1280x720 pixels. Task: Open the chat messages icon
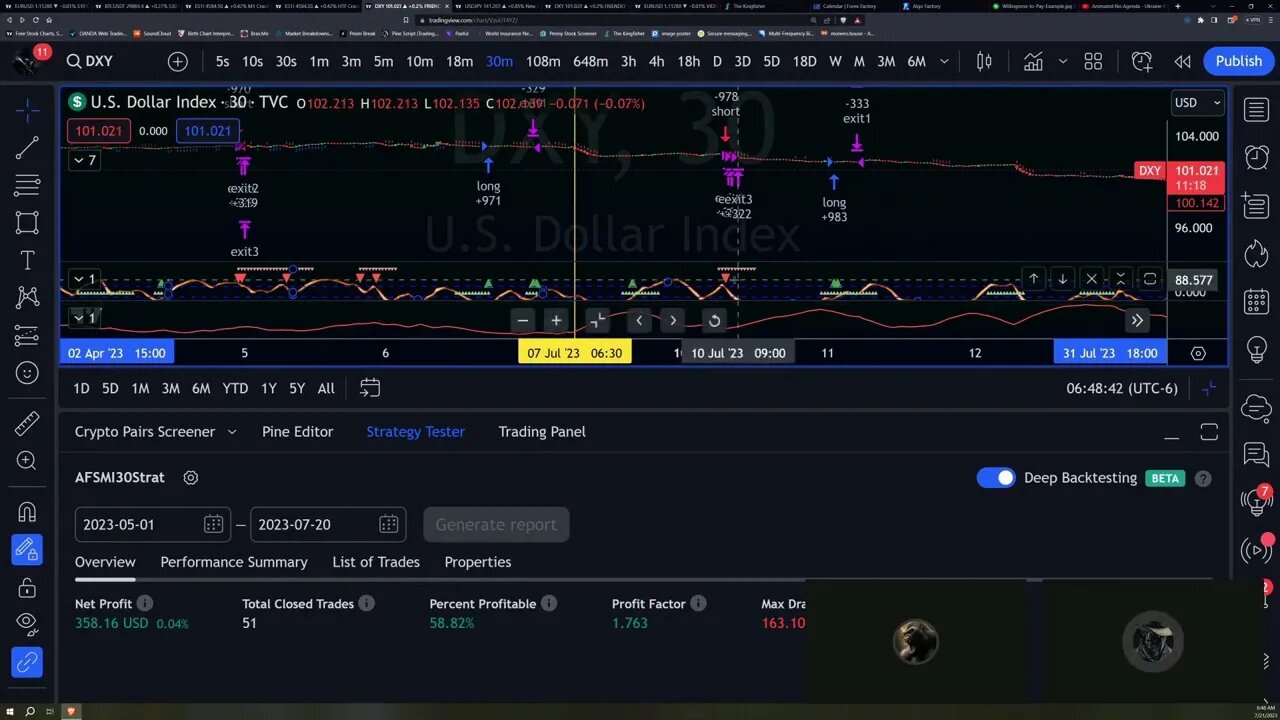(x=1256, y=455)
